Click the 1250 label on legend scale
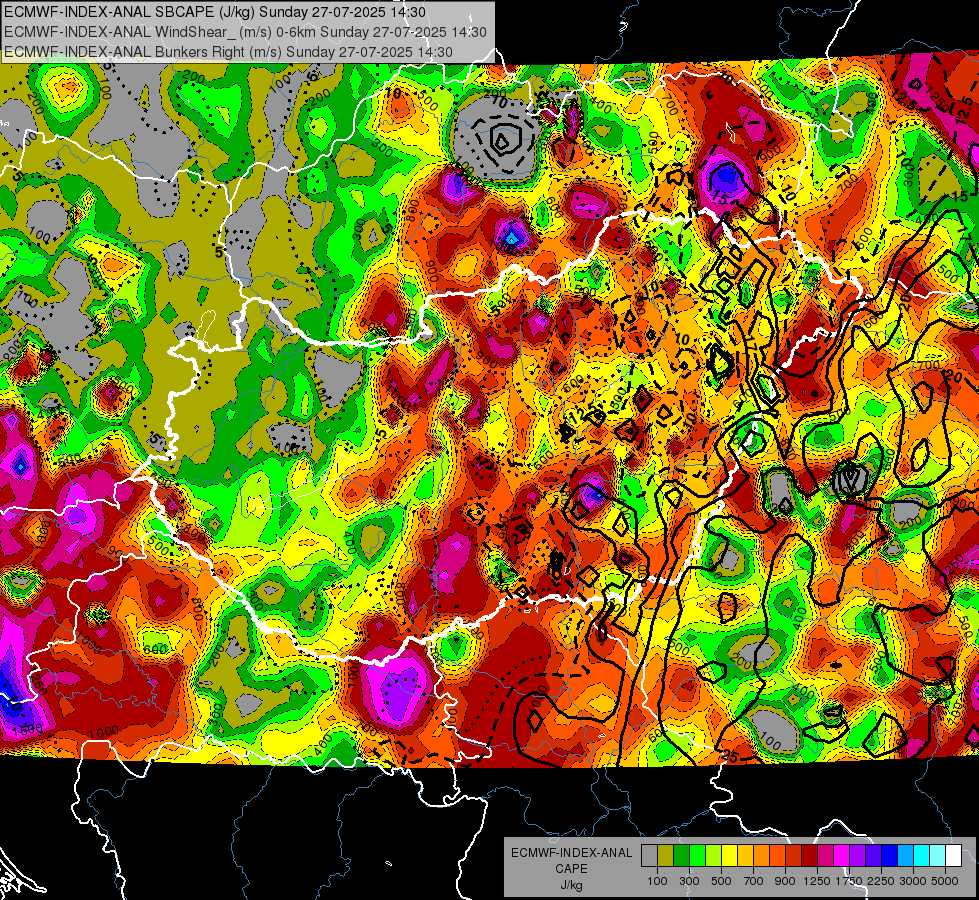Viewport: 979px width, 900px height. pos(817,881)
